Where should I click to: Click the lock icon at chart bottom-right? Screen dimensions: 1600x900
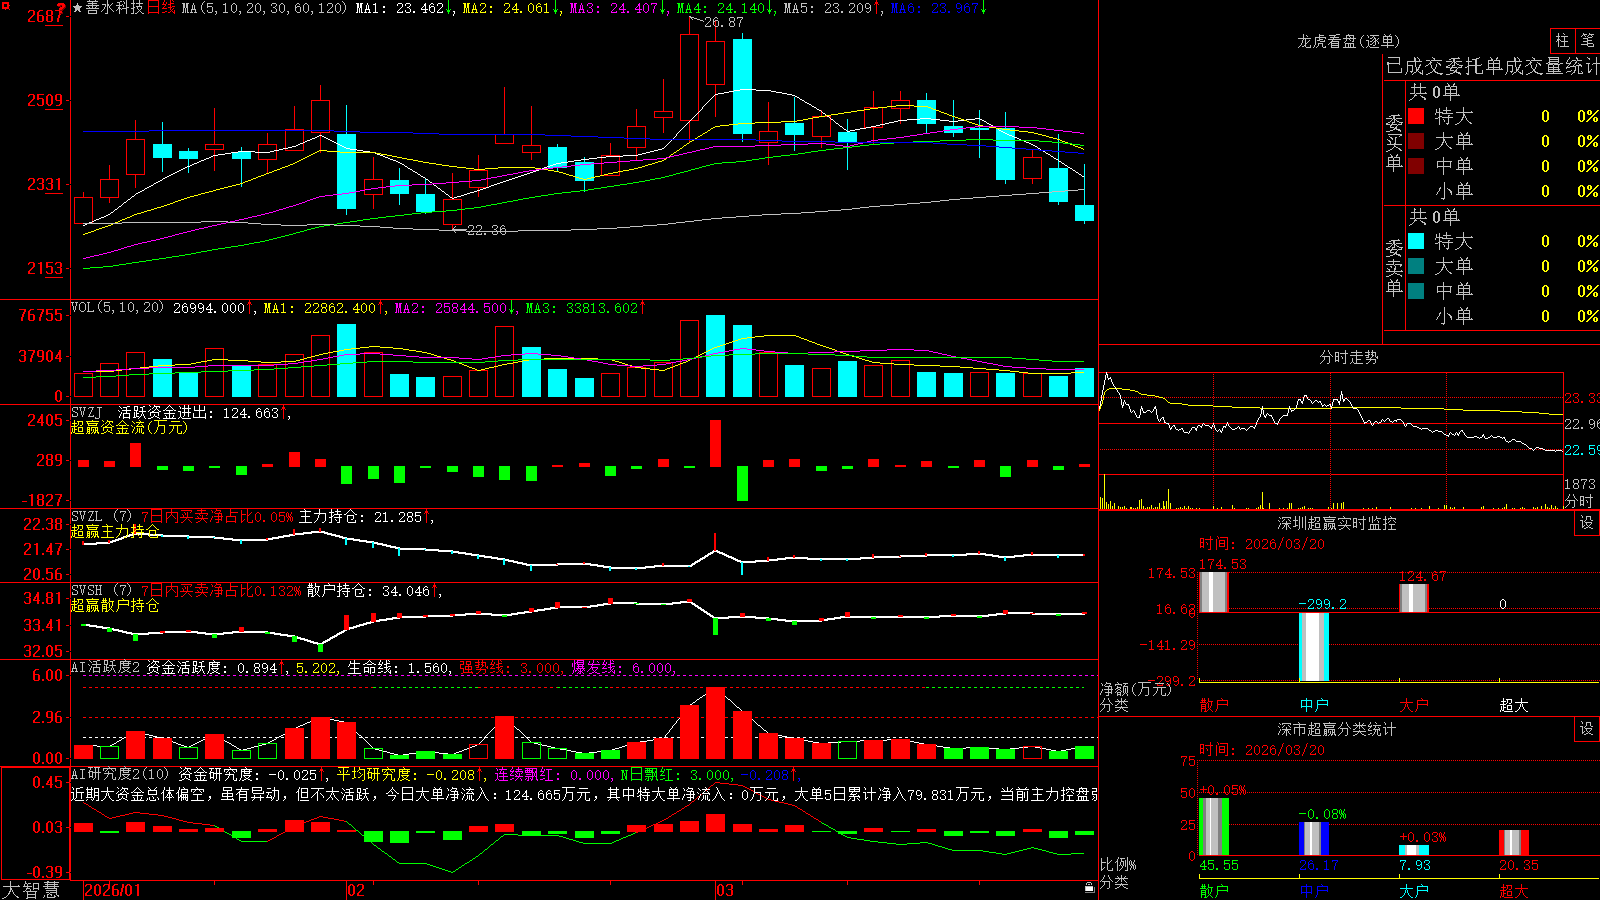point(1089,888)
